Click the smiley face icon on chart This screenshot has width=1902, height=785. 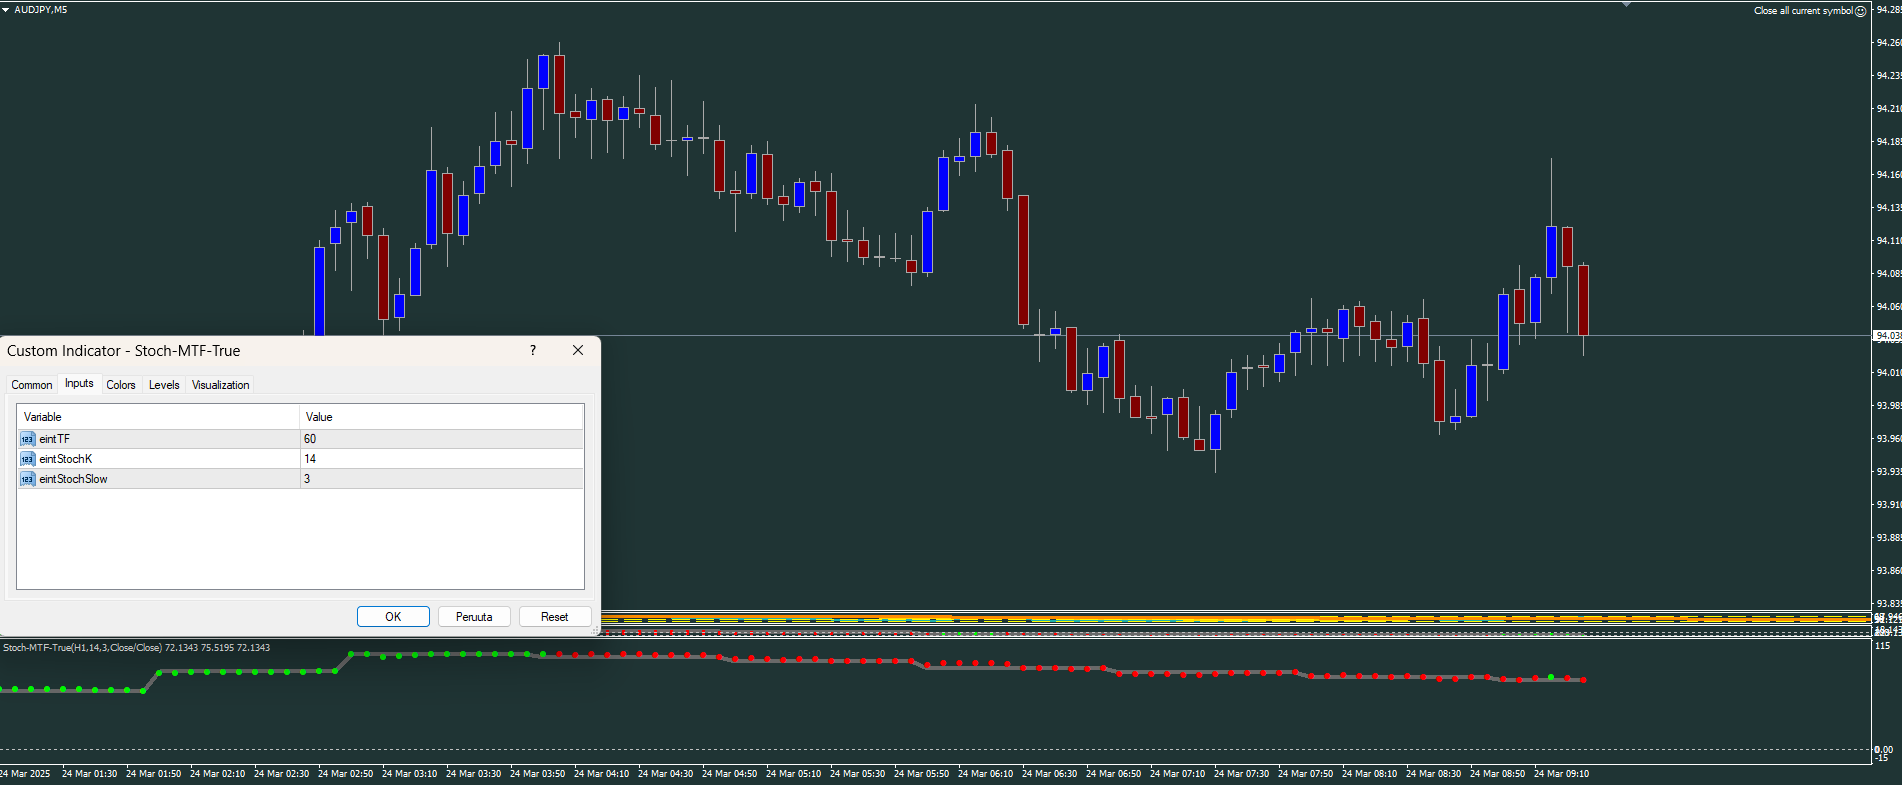(1861, 11)
